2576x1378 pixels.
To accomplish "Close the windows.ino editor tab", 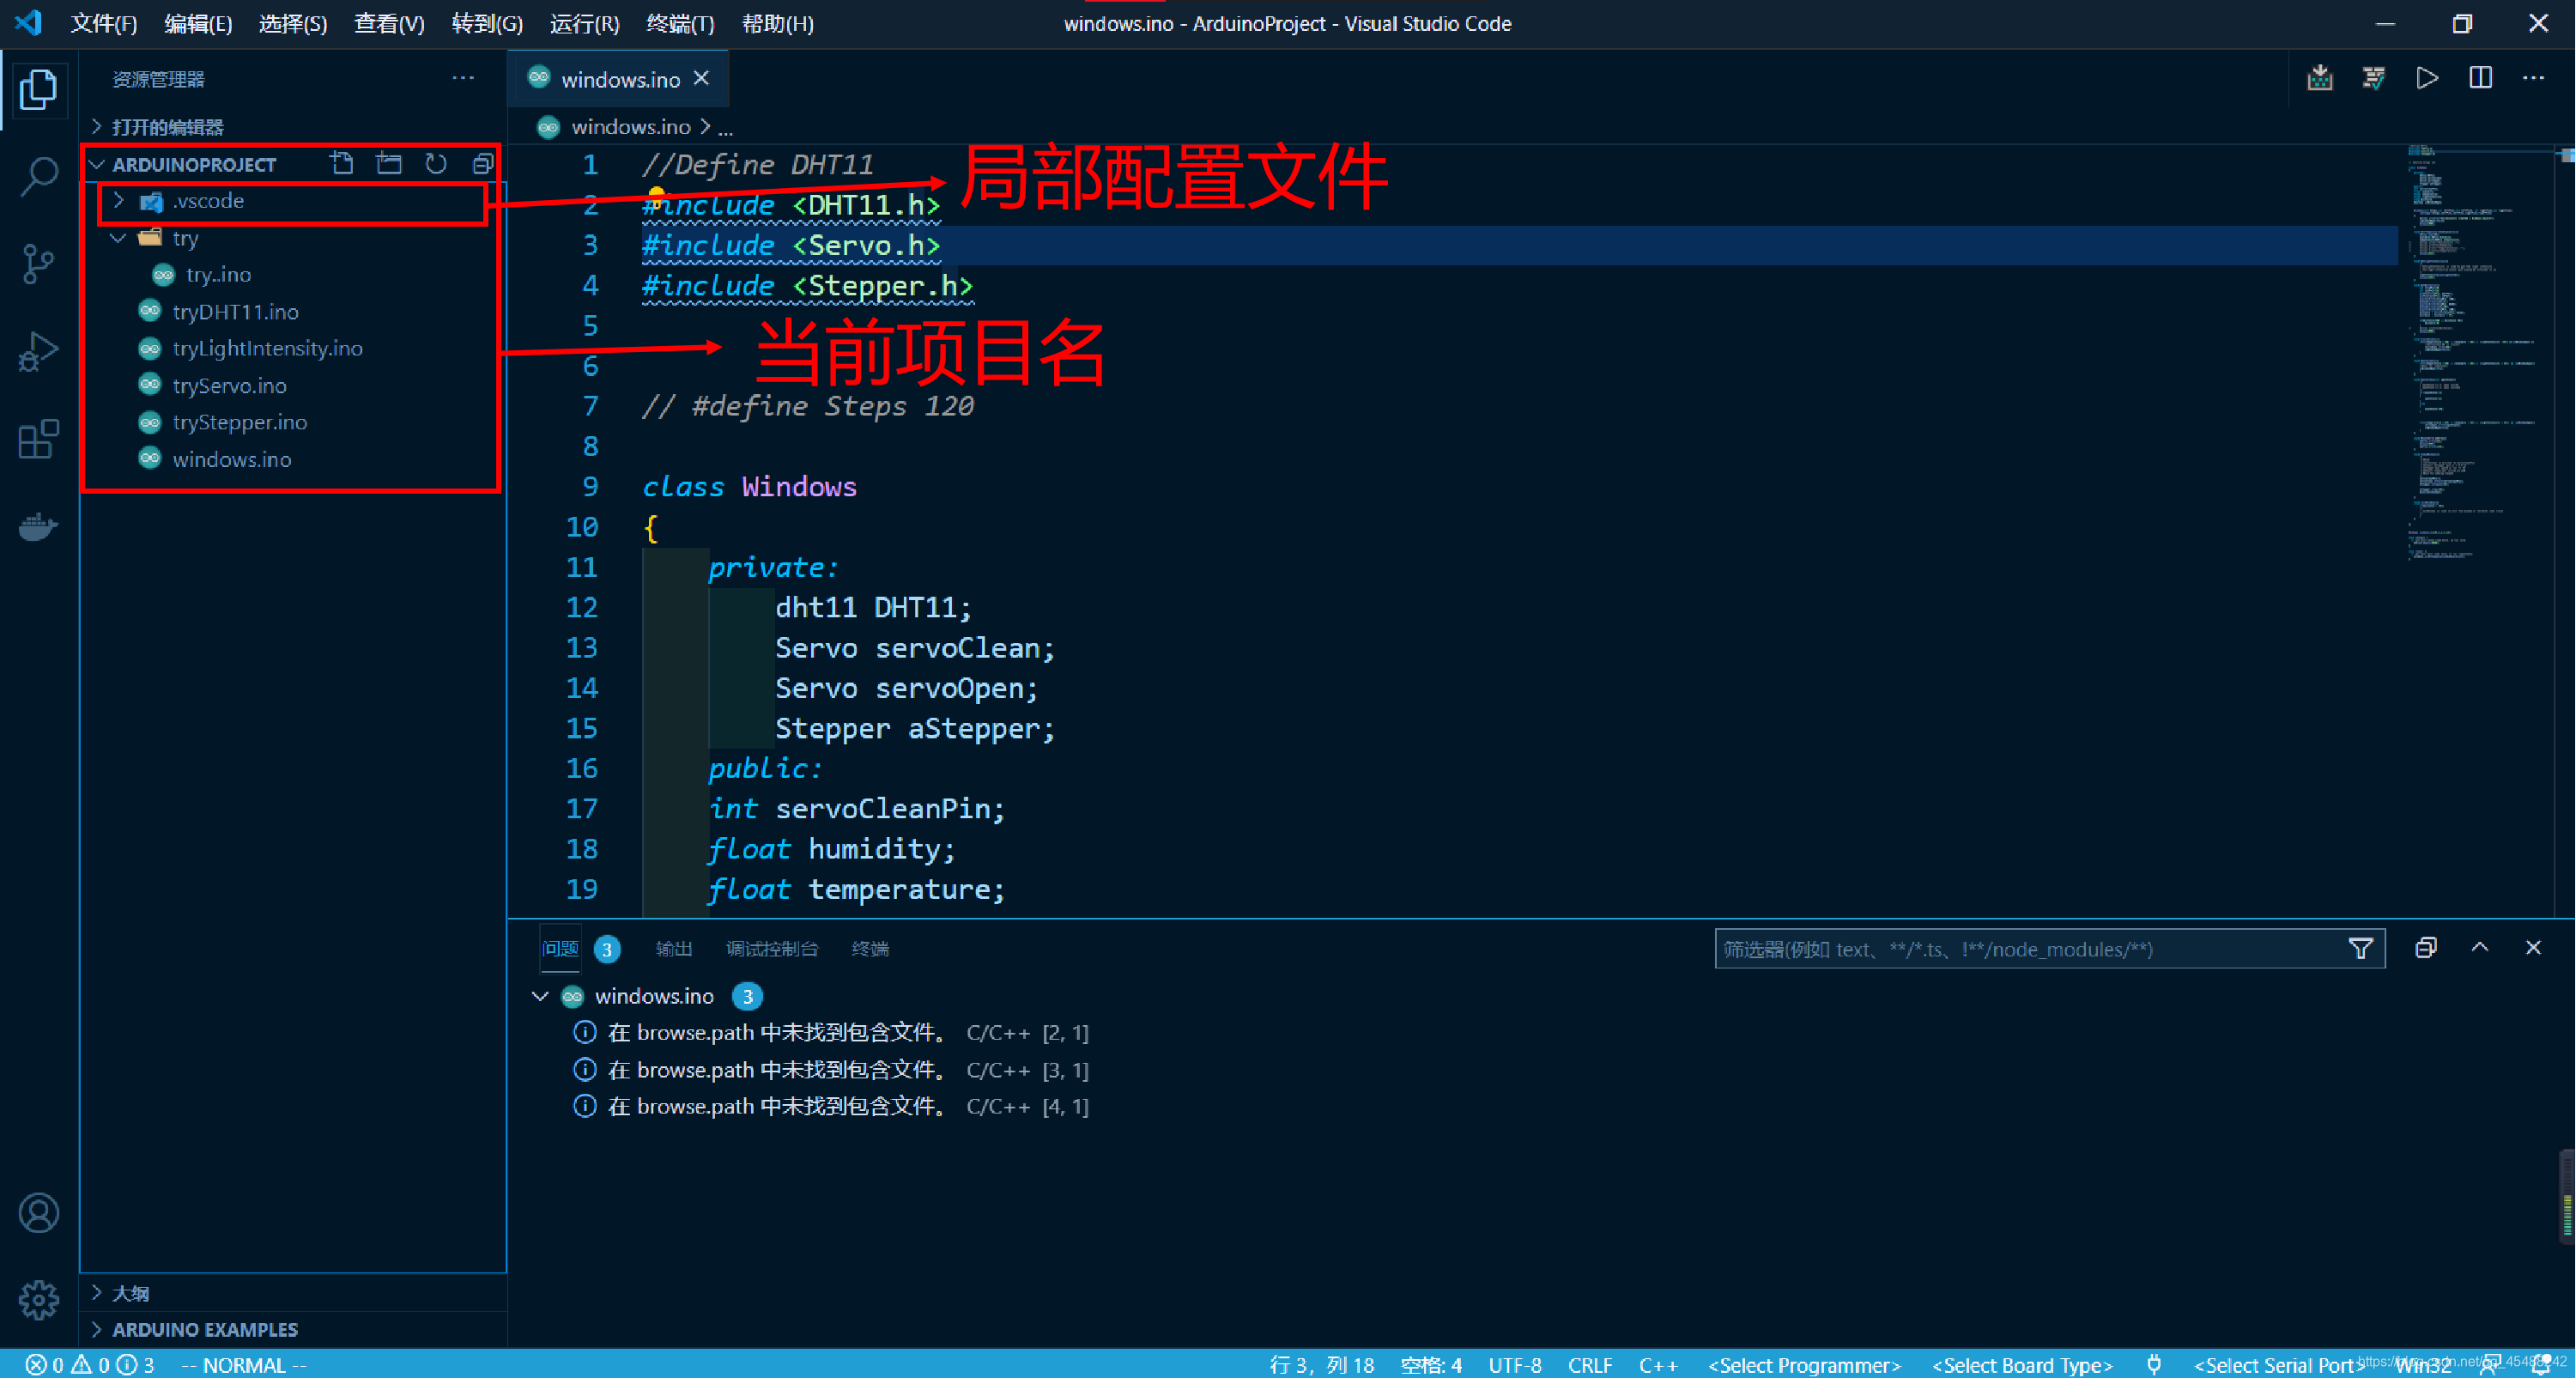I will [702, 78].
